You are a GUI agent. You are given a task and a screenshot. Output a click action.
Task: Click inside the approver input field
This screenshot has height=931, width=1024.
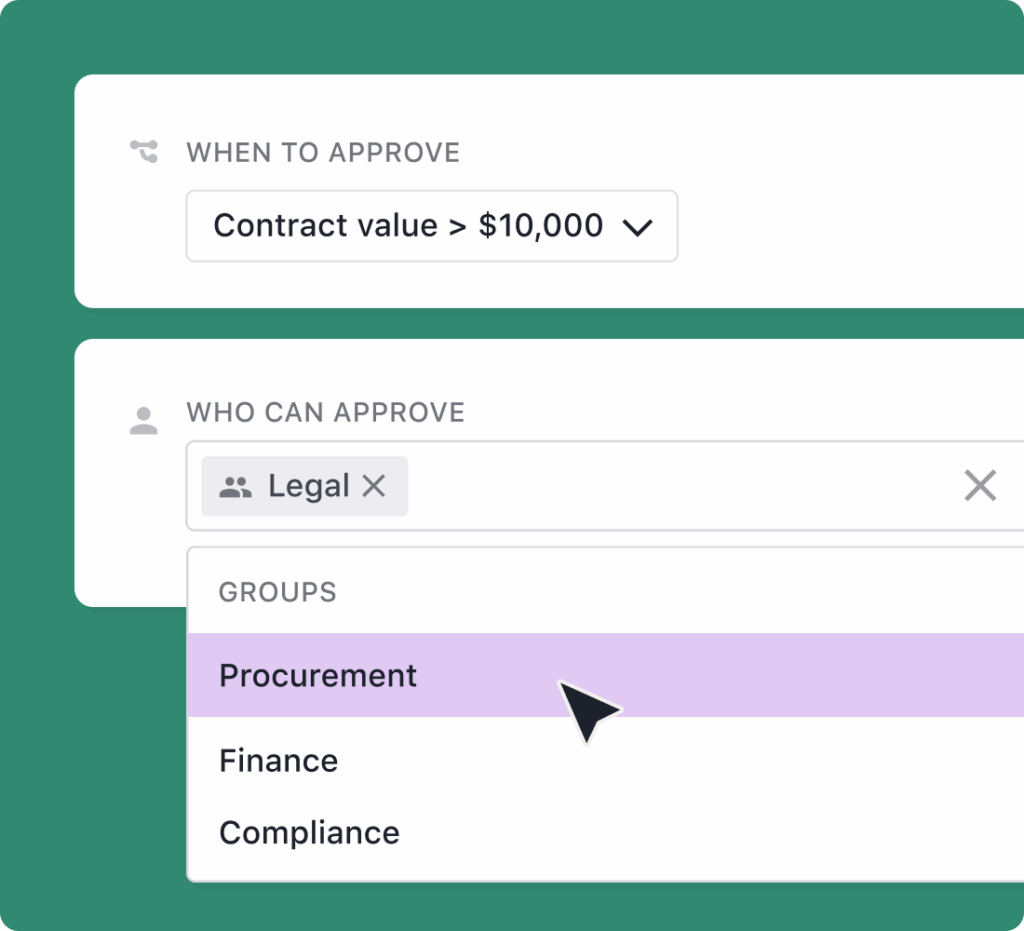pos(650,486)
